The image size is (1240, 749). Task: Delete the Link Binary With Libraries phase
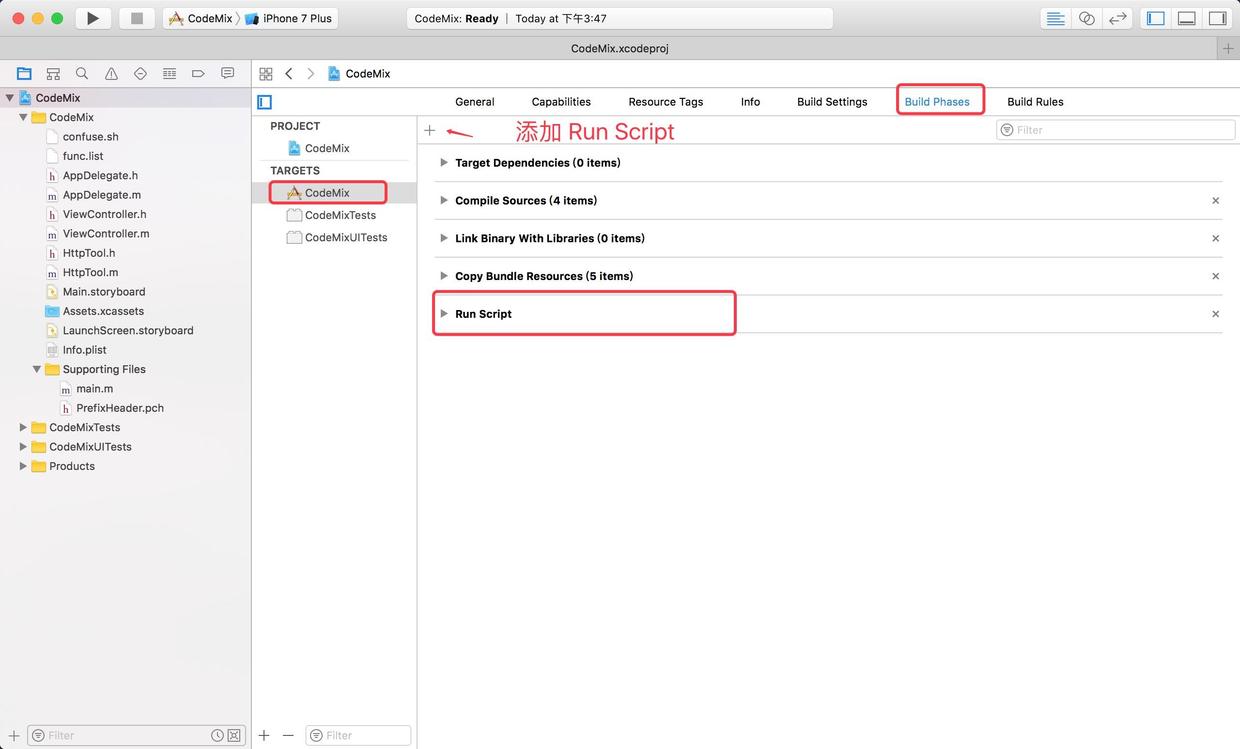[1216, 239]
